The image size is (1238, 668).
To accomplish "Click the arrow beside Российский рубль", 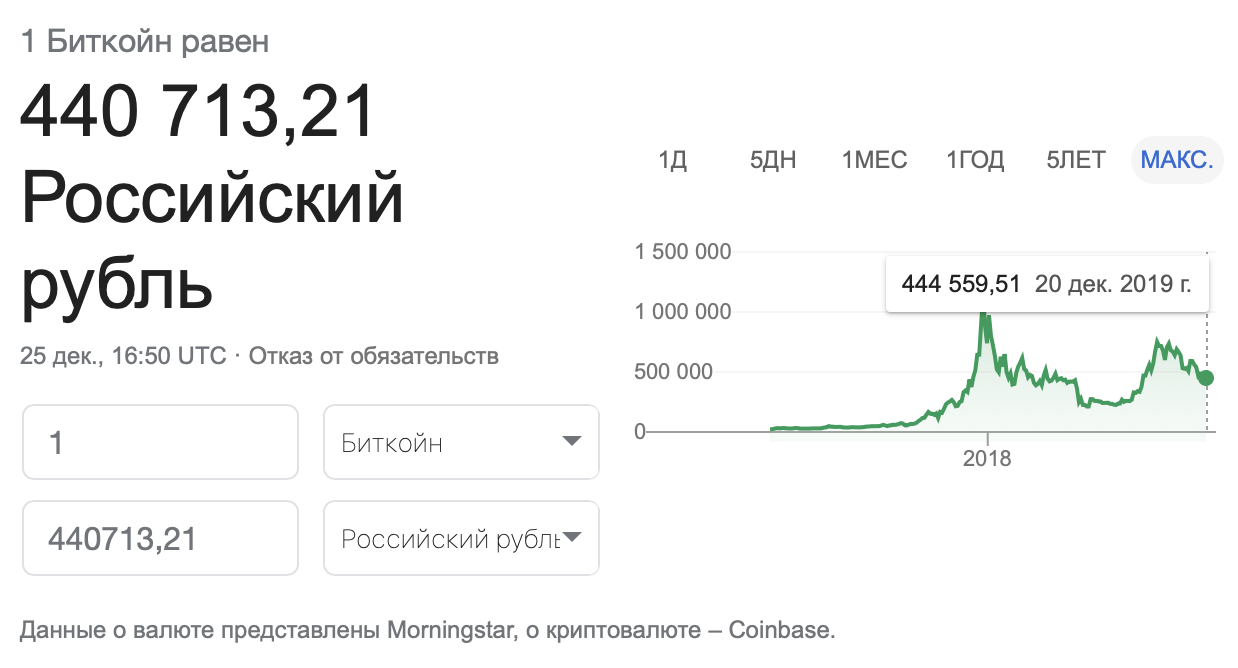I will 572,538.
